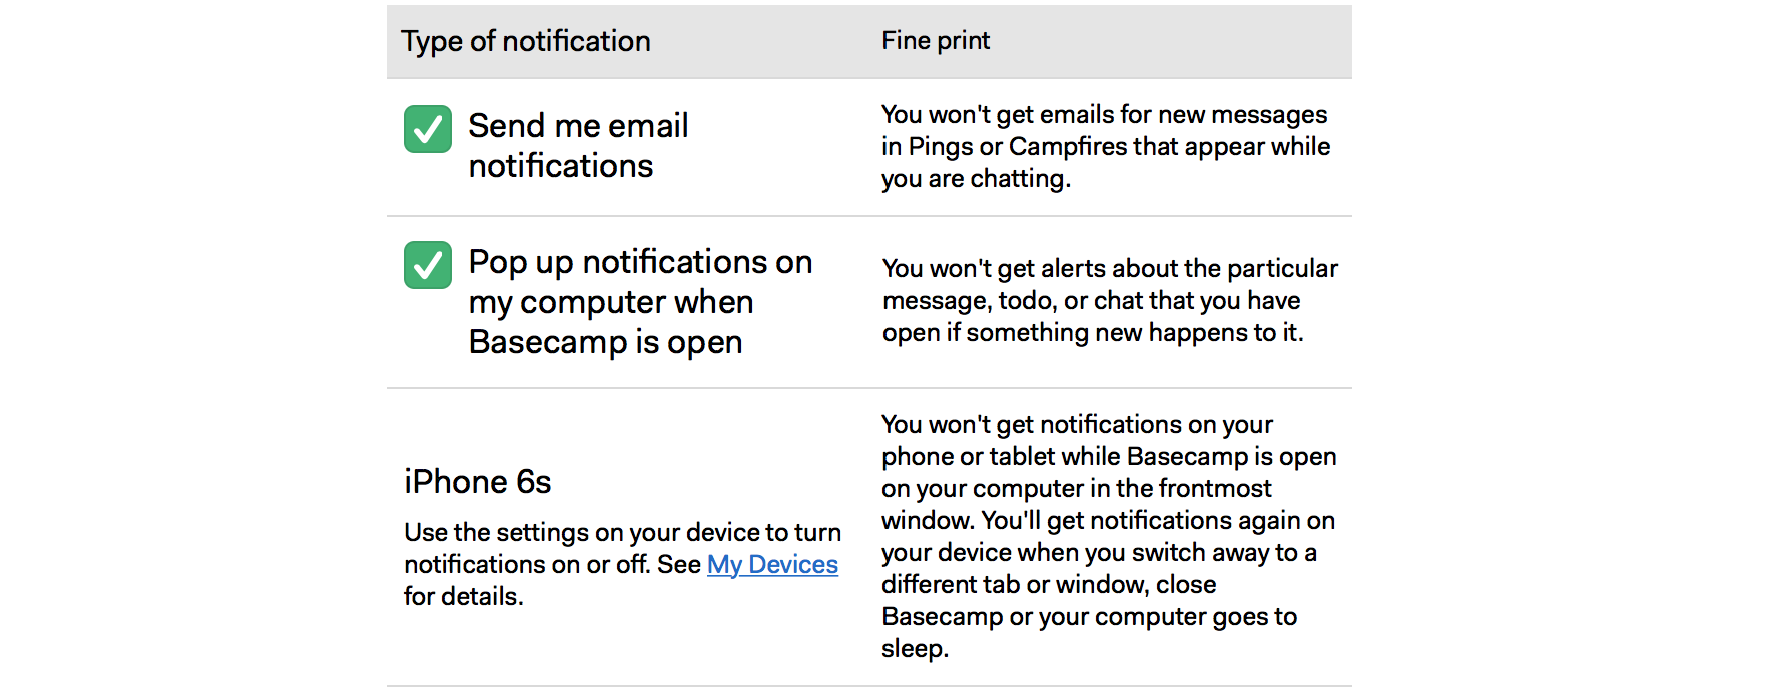Select the iPhone 6s device heading

tap(478, 482)
